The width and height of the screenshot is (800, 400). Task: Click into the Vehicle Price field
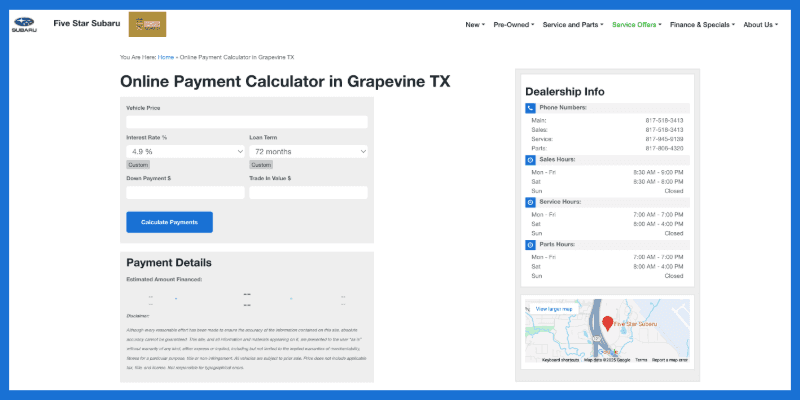[x=247, y=122]
